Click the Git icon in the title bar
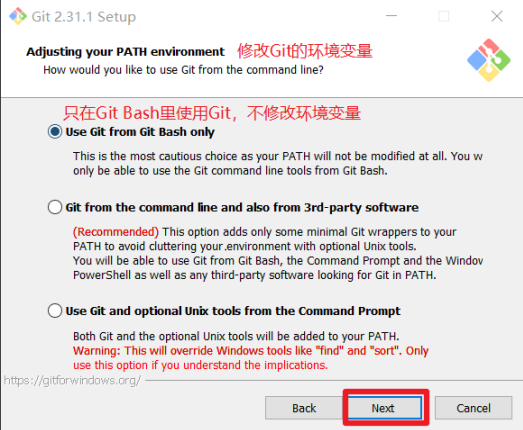 18,16
